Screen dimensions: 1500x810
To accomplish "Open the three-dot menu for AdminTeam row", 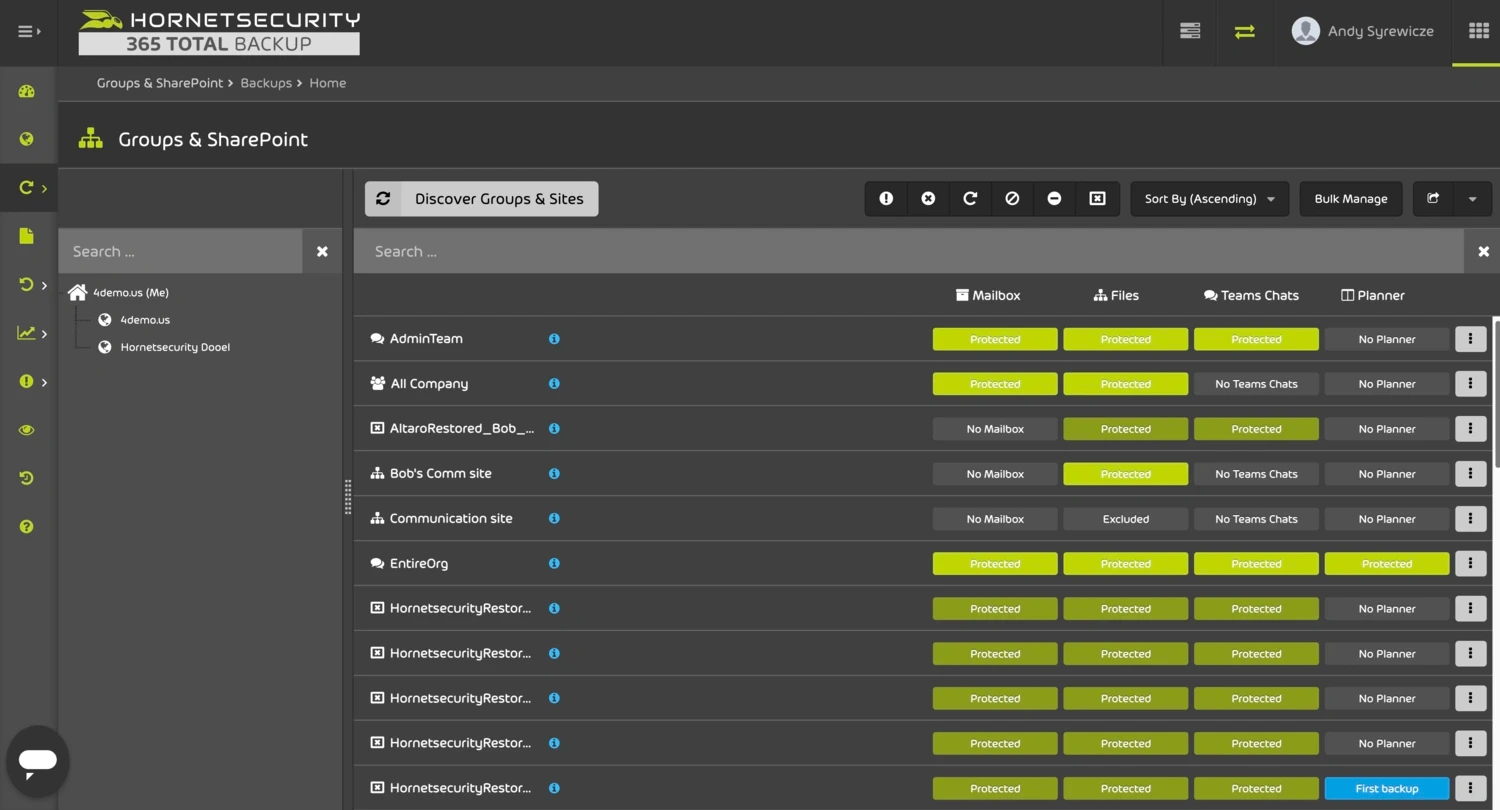I will pos(1470,338).
